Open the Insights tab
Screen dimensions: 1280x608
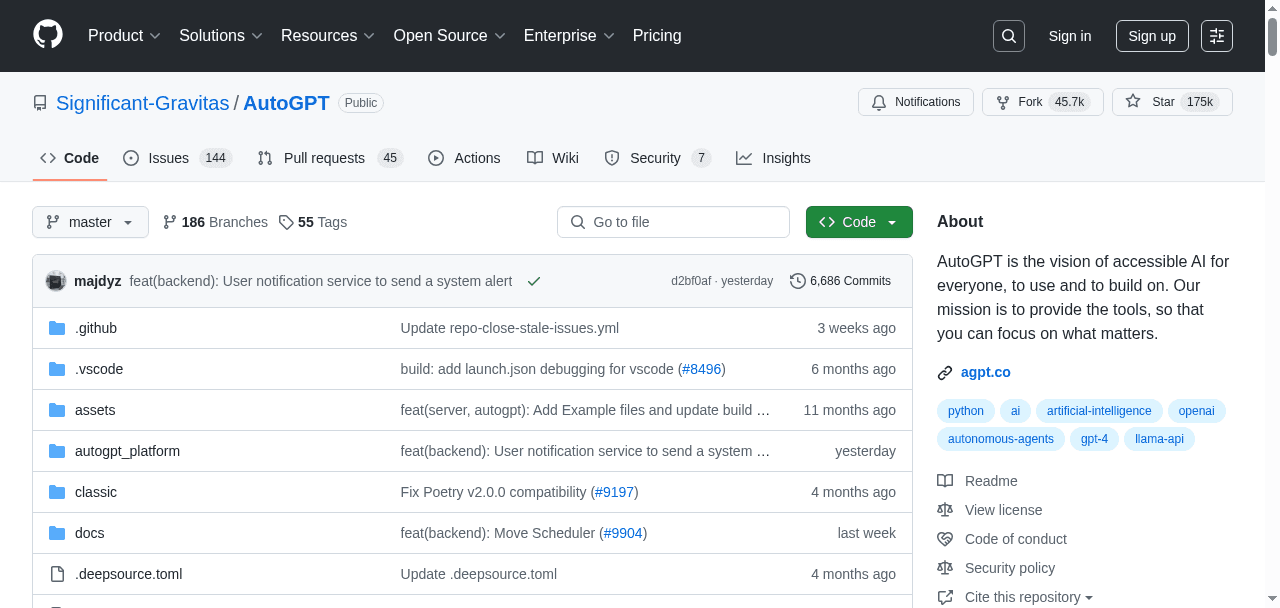773,158
